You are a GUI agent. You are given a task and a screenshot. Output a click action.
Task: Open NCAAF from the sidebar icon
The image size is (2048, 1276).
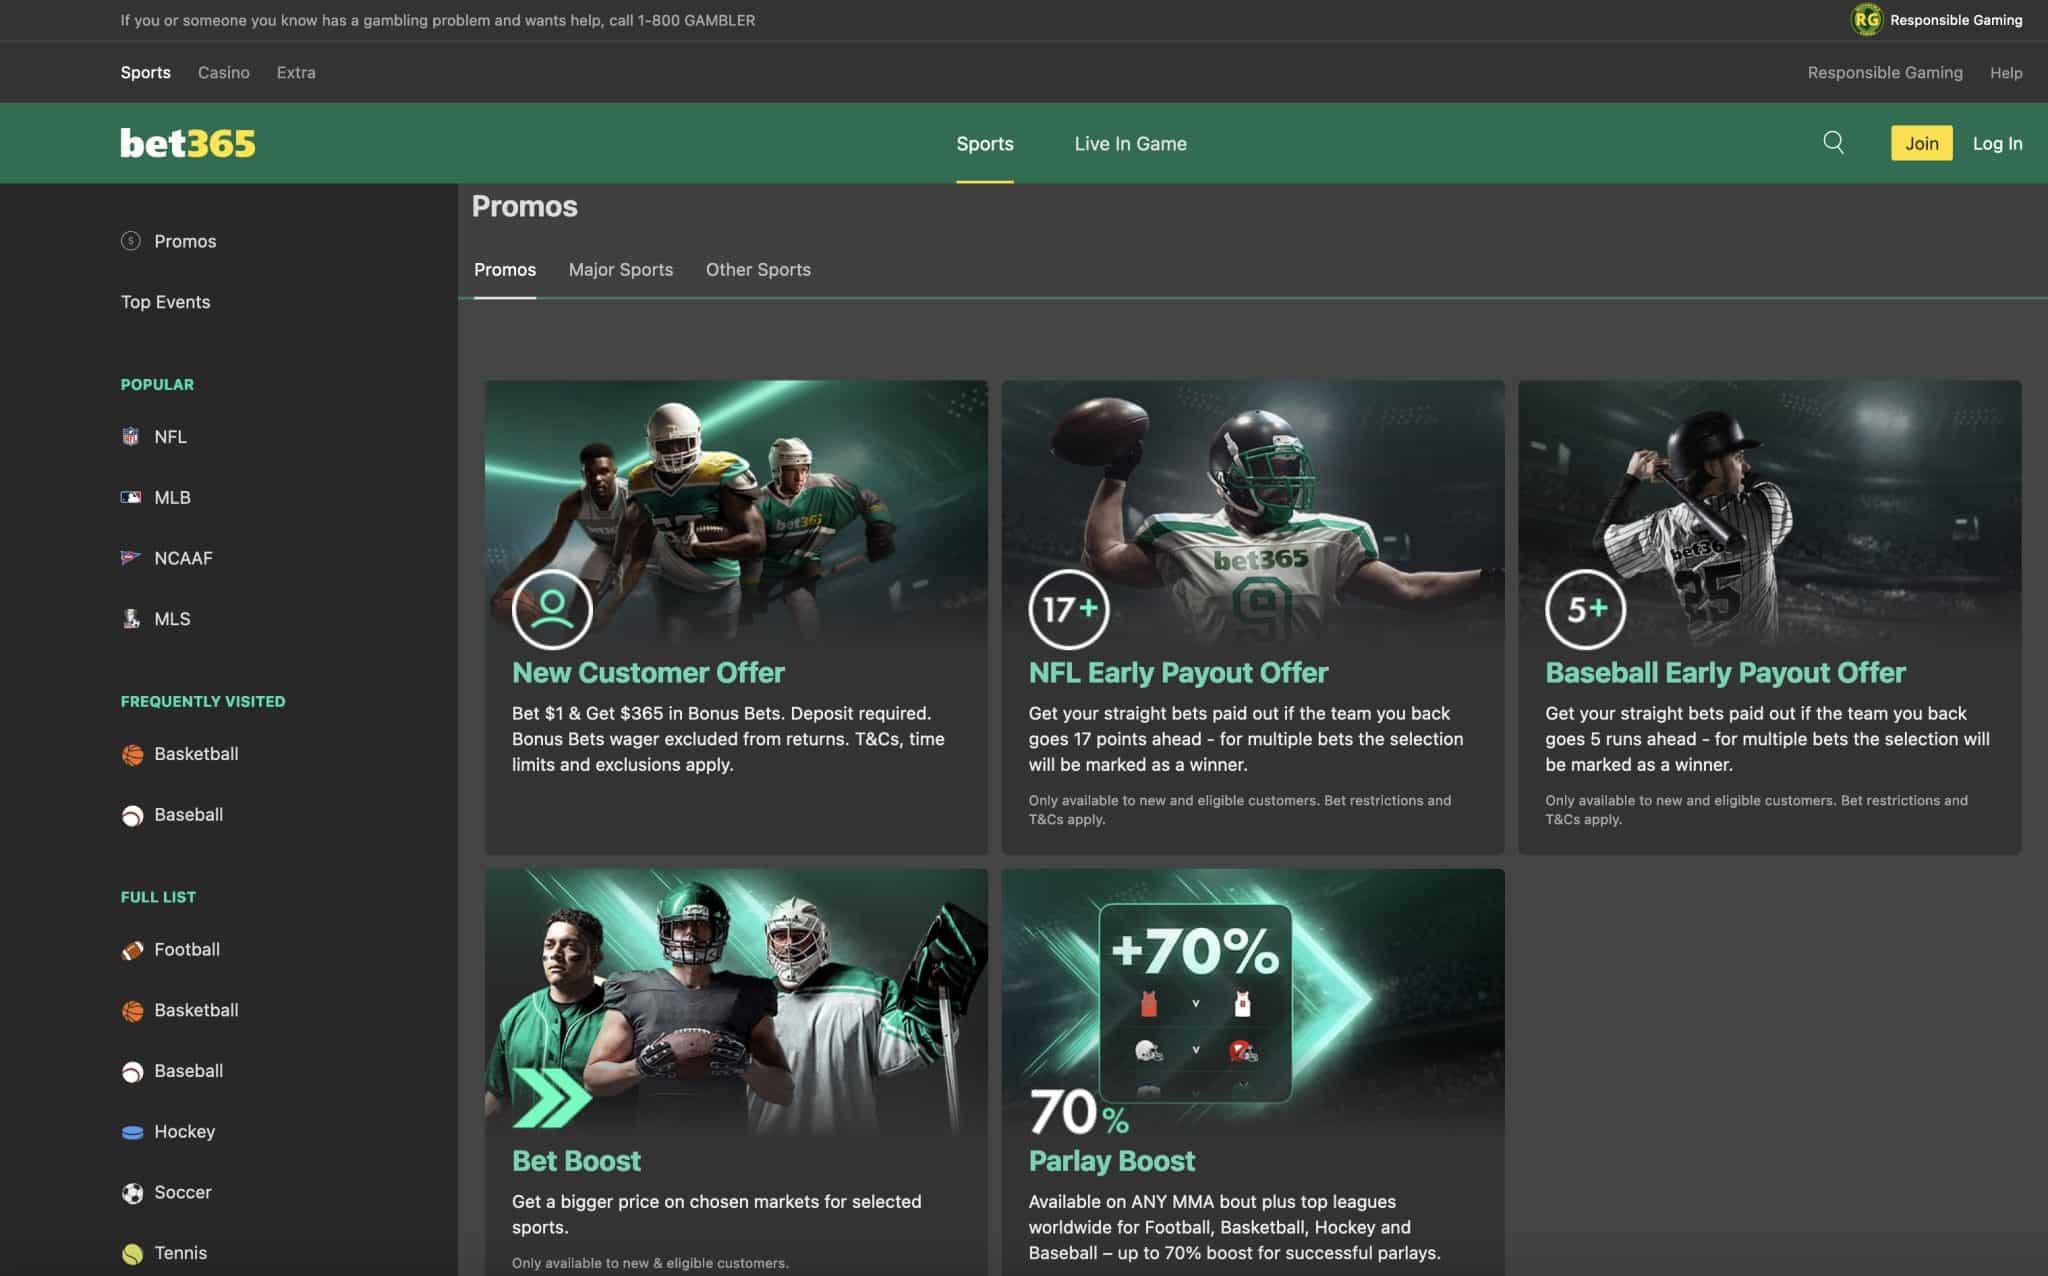(x=131, y=557)
